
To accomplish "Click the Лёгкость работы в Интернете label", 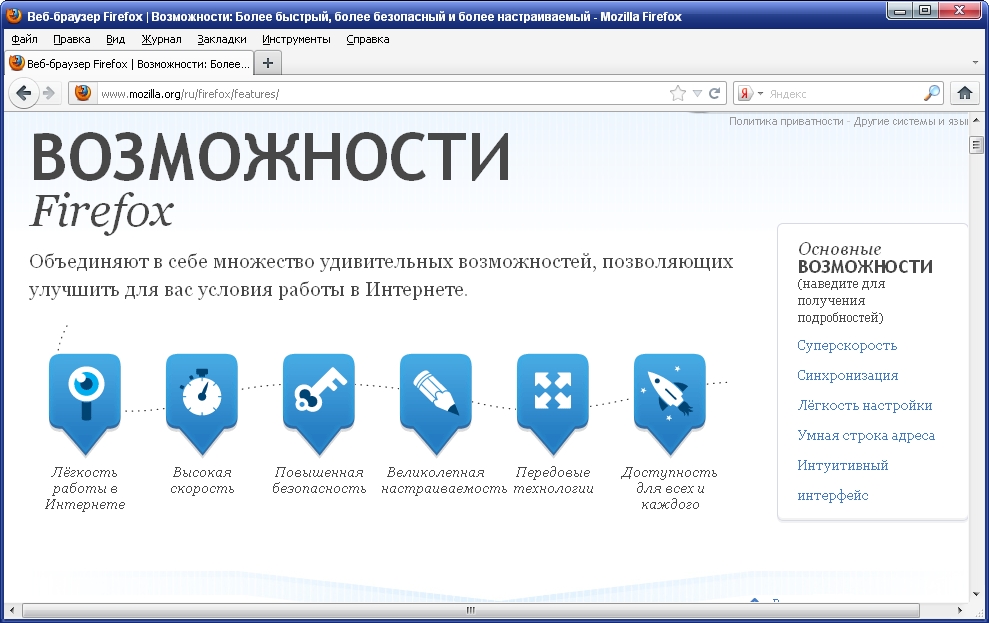I will pyautogui.click(x=85, y=488).
